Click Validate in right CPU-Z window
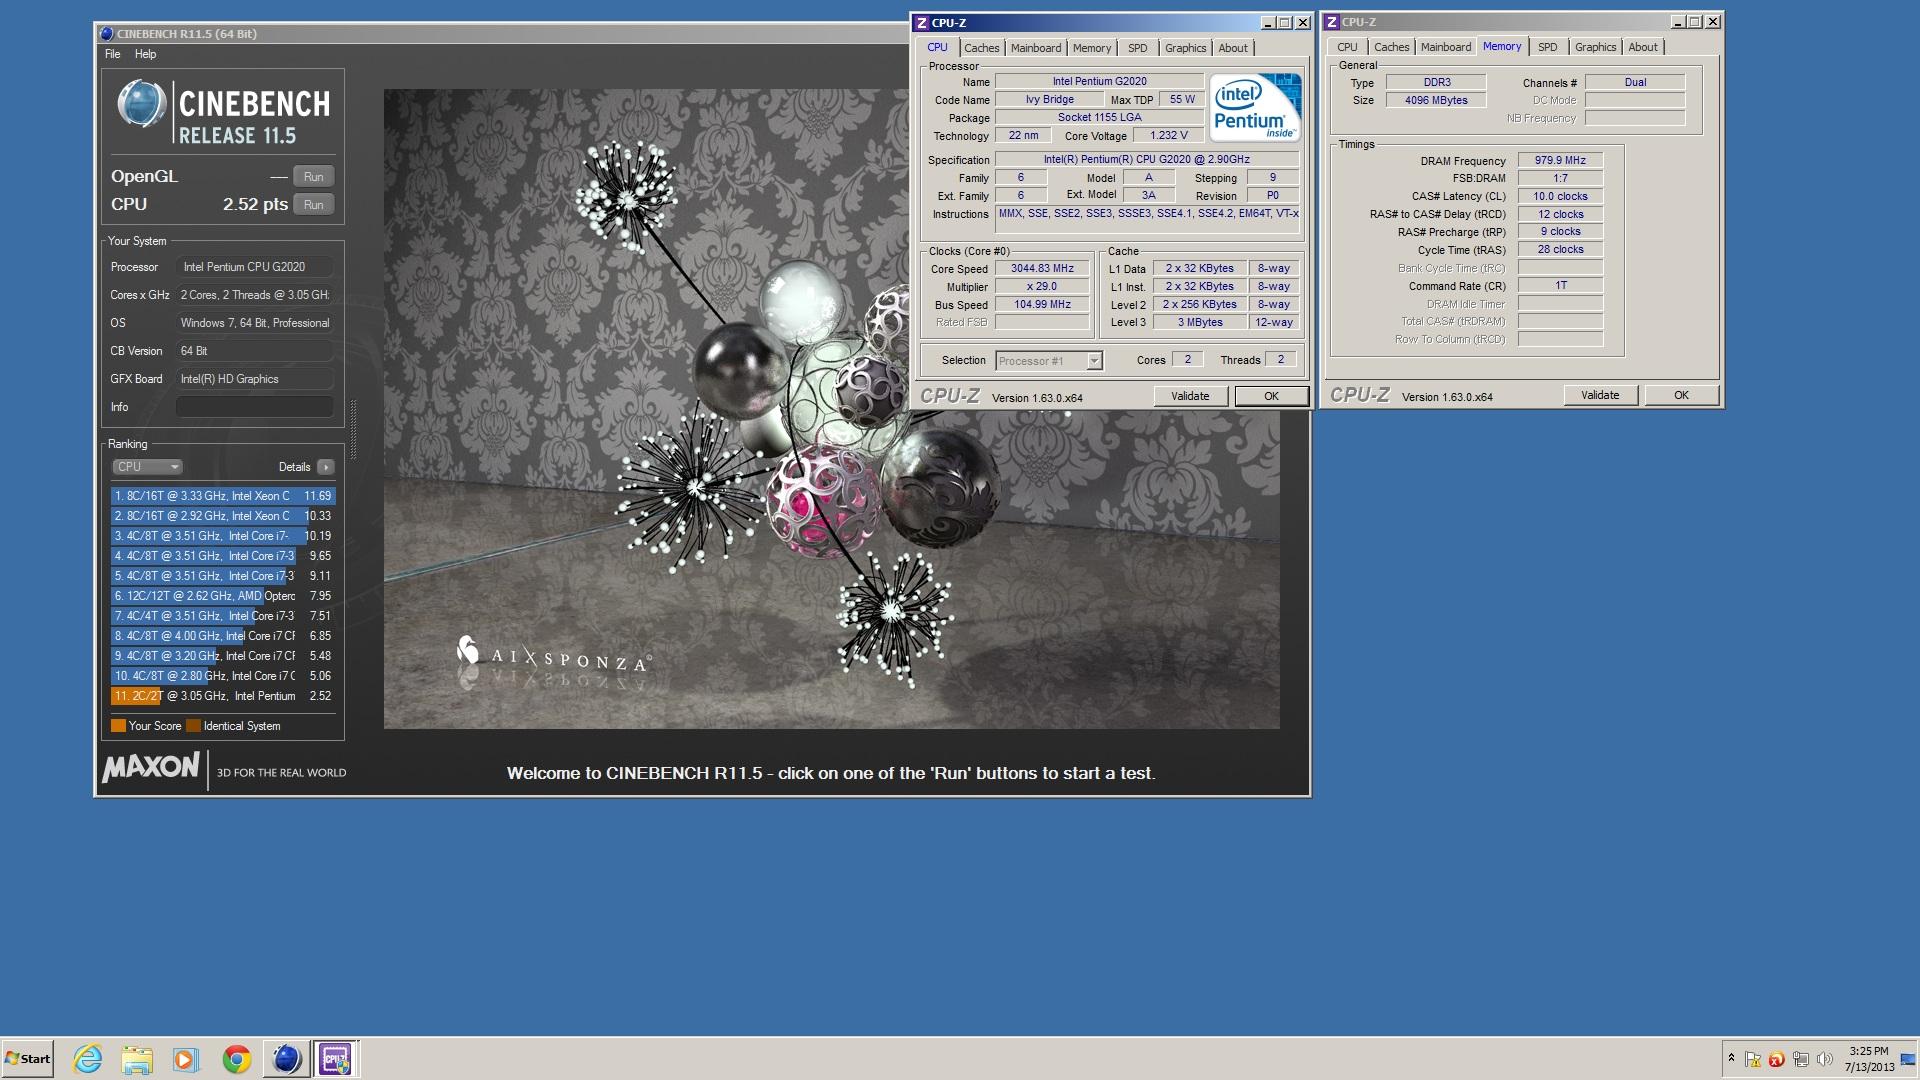 click(x=1600, y=395)
